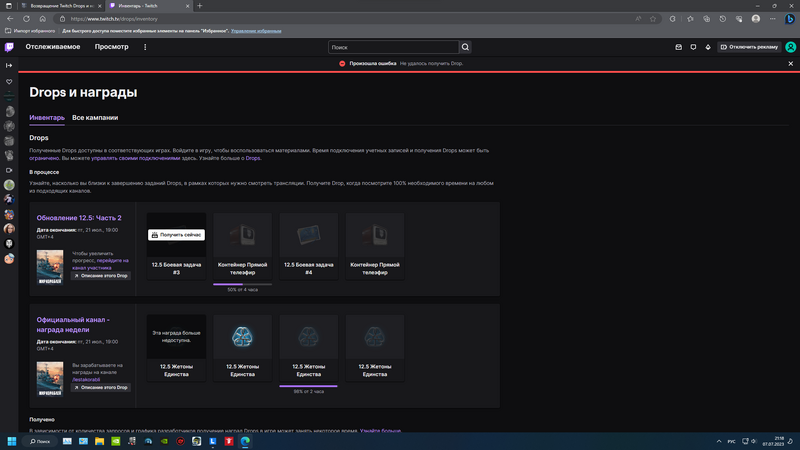800x450 pixels.
Task: Open the whispers chat bubble icon
Action: pyautogui.click(x=693, y=47)
